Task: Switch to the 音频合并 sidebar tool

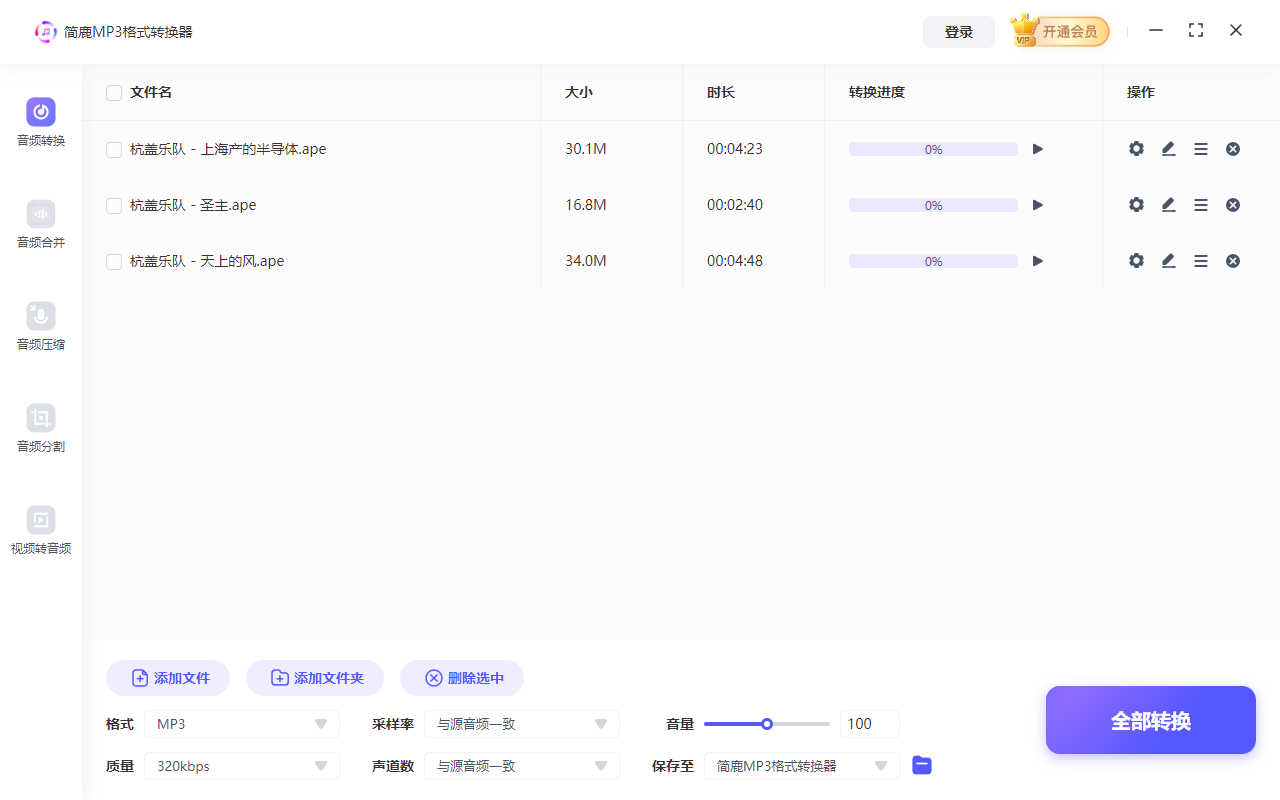Action: [40, 224]
